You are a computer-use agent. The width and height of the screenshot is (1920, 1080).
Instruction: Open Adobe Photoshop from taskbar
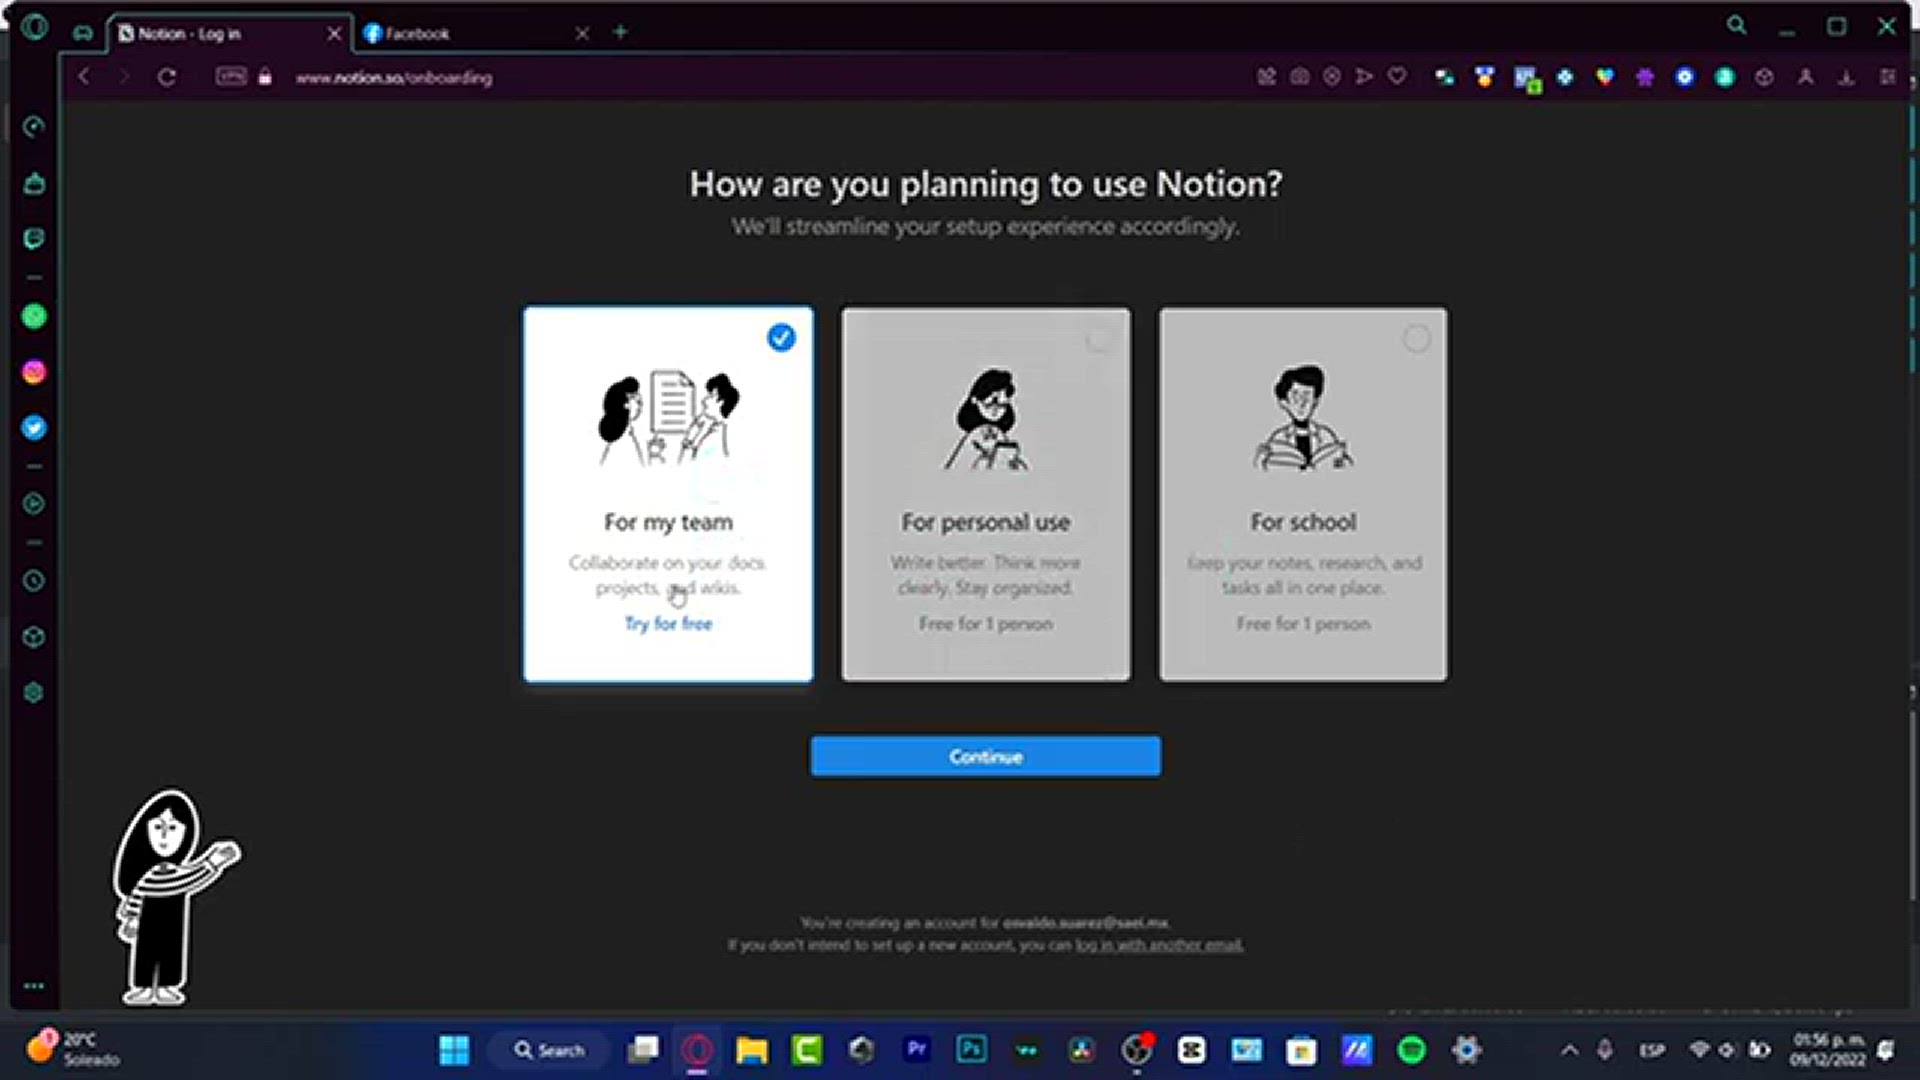pos(971,1049)
